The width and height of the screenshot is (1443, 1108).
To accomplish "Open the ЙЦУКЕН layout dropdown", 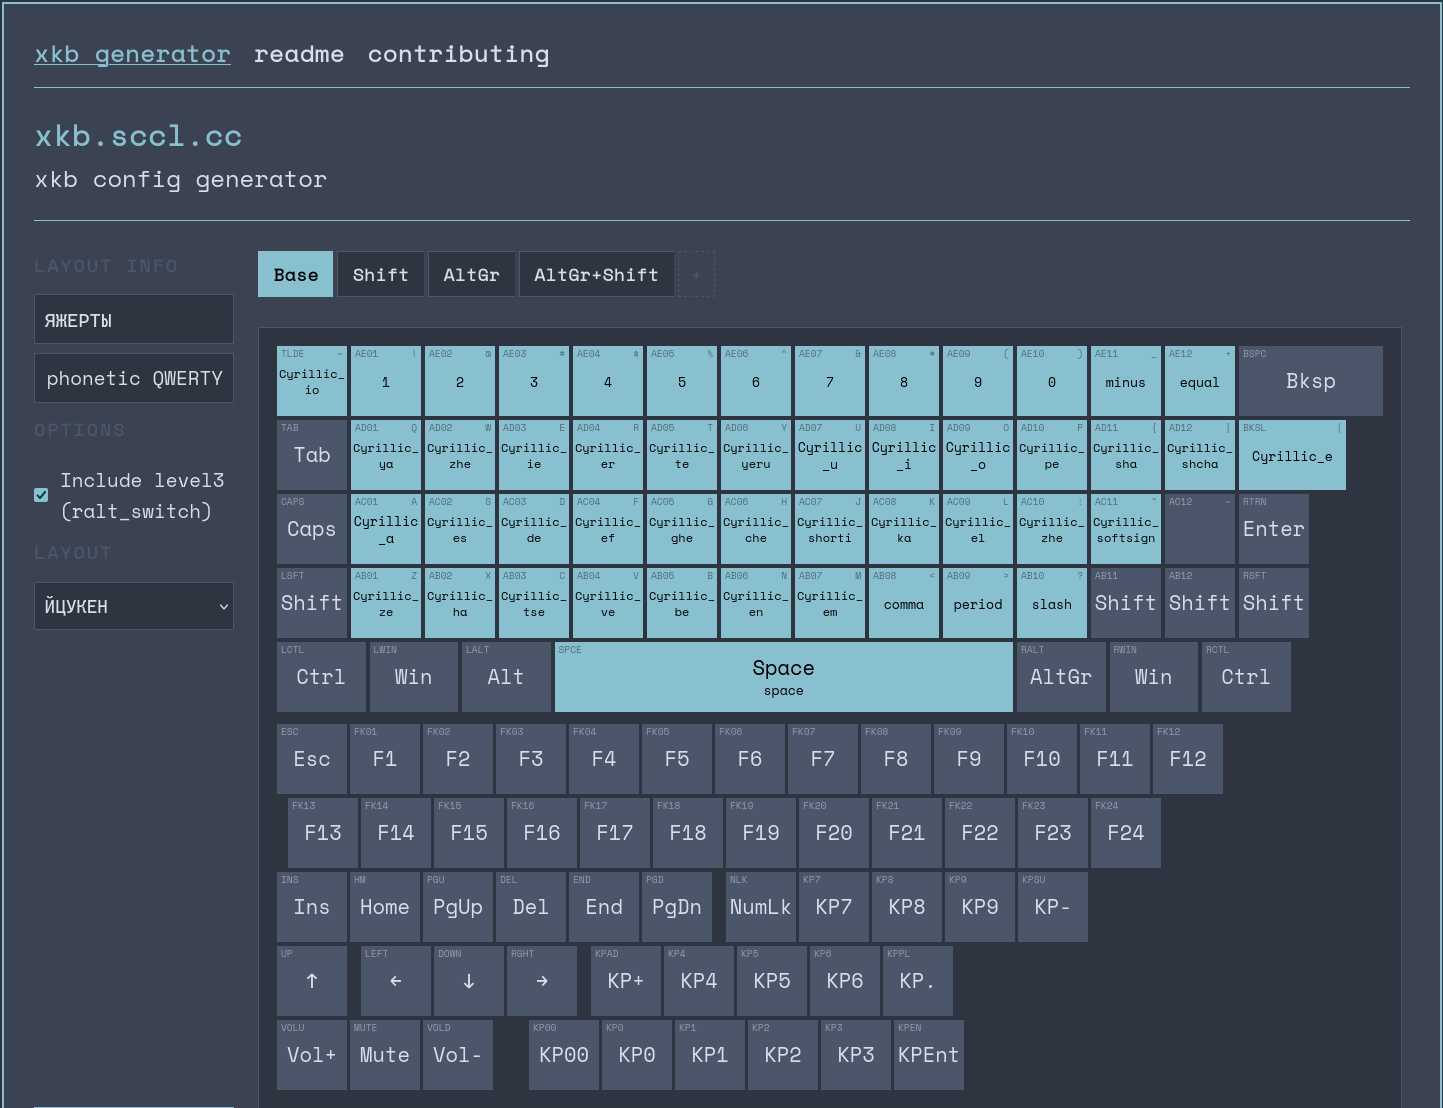I will pos(134,606).
